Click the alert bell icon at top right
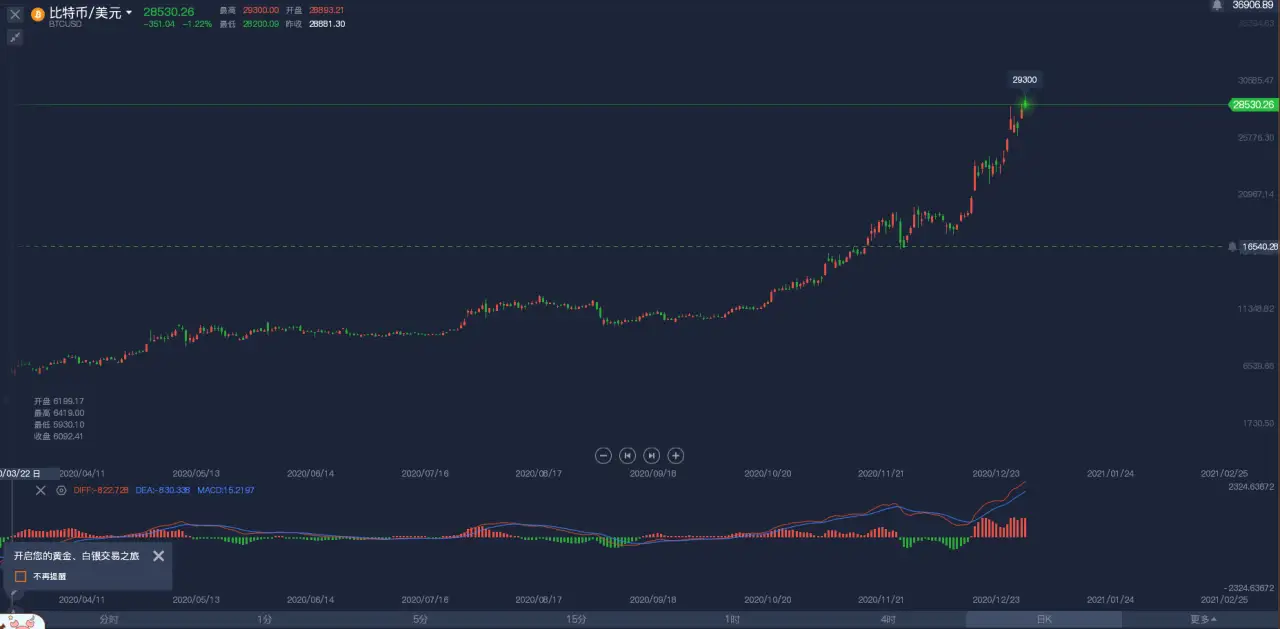1280x629 pixels. [x=1217, y=6]
